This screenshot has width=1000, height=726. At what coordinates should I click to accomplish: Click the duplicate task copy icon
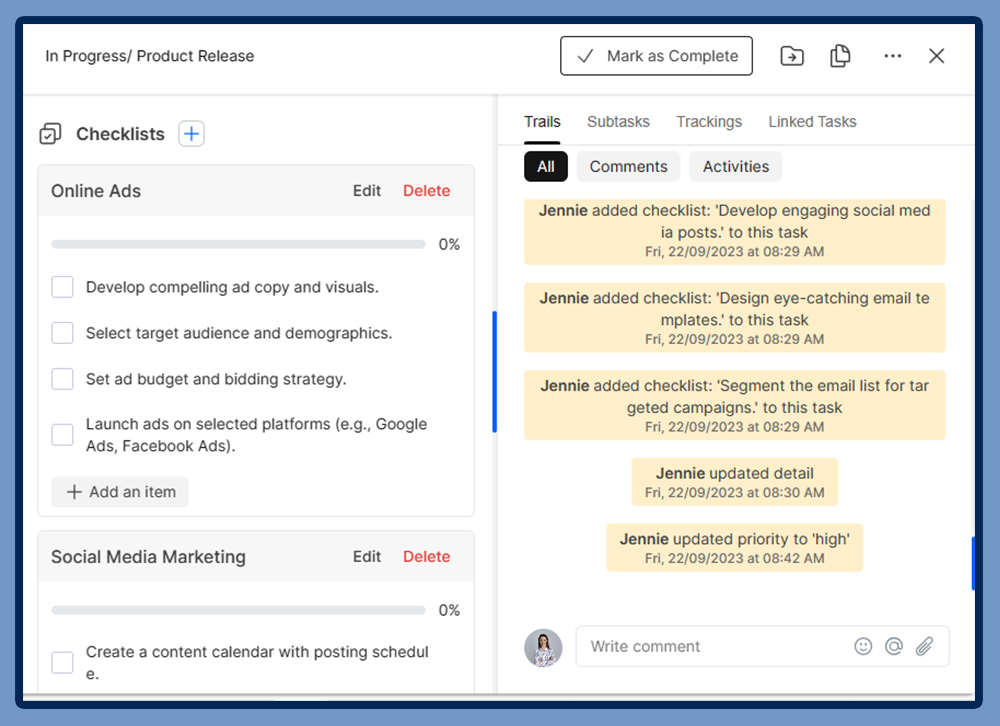tap(840, 56)
